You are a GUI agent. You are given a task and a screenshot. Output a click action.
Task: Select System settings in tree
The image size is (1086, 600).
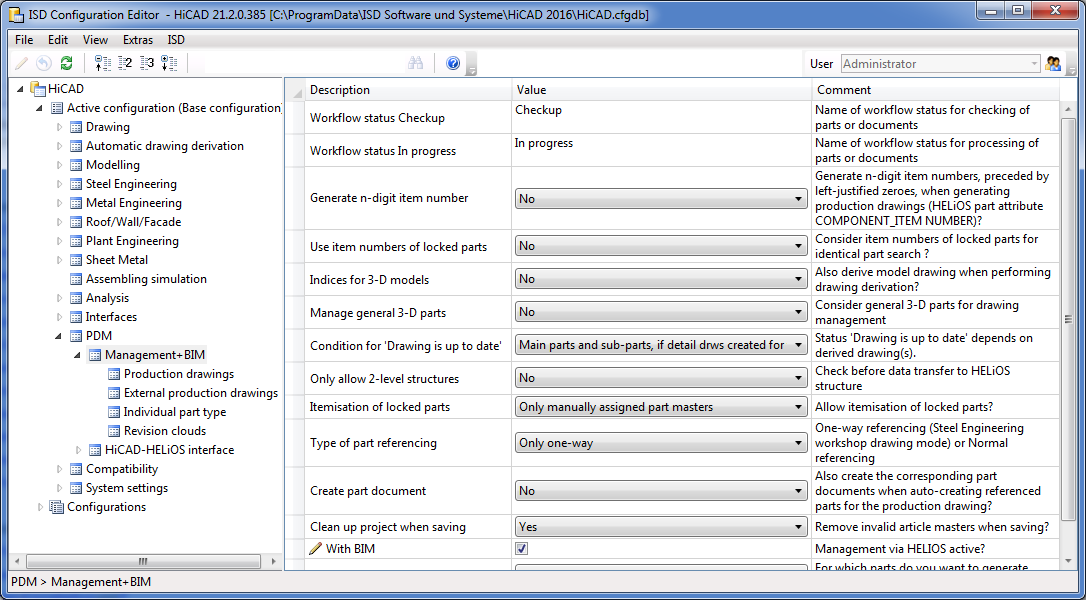127,488
